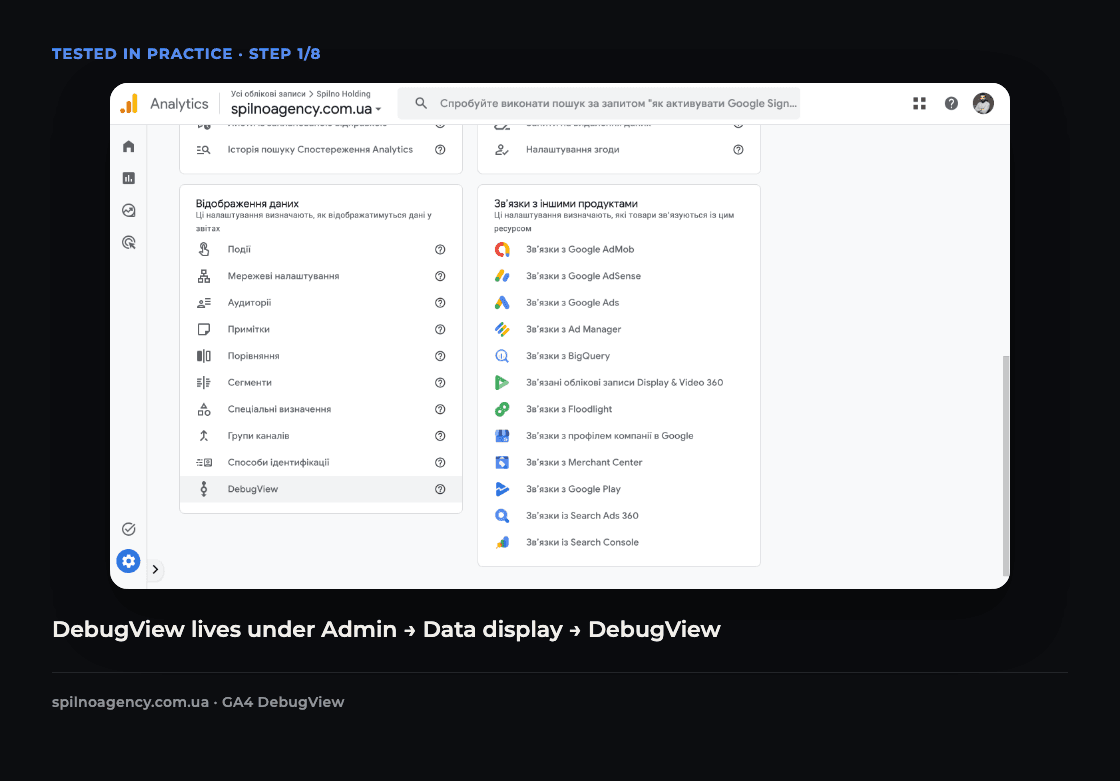The height and width of the screenshot is (781, 1120).
Task: Open the Сегменти row
Action: tap(321, 382)
